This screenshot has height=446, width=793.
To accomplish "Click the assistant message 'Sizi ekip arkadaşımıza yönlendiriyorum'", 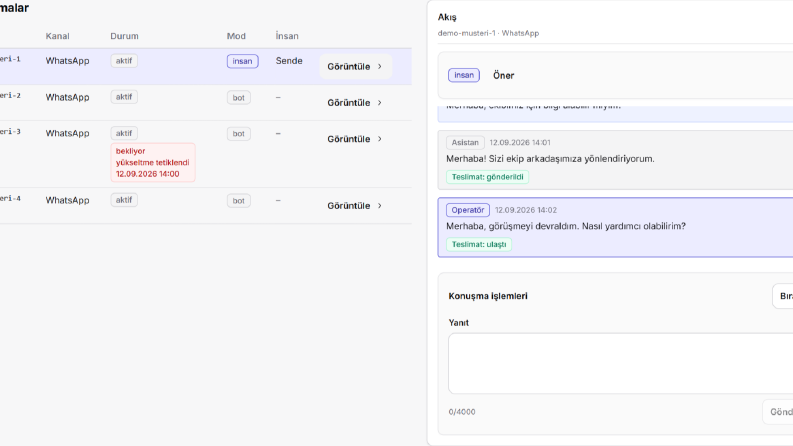I will (550, 159).
